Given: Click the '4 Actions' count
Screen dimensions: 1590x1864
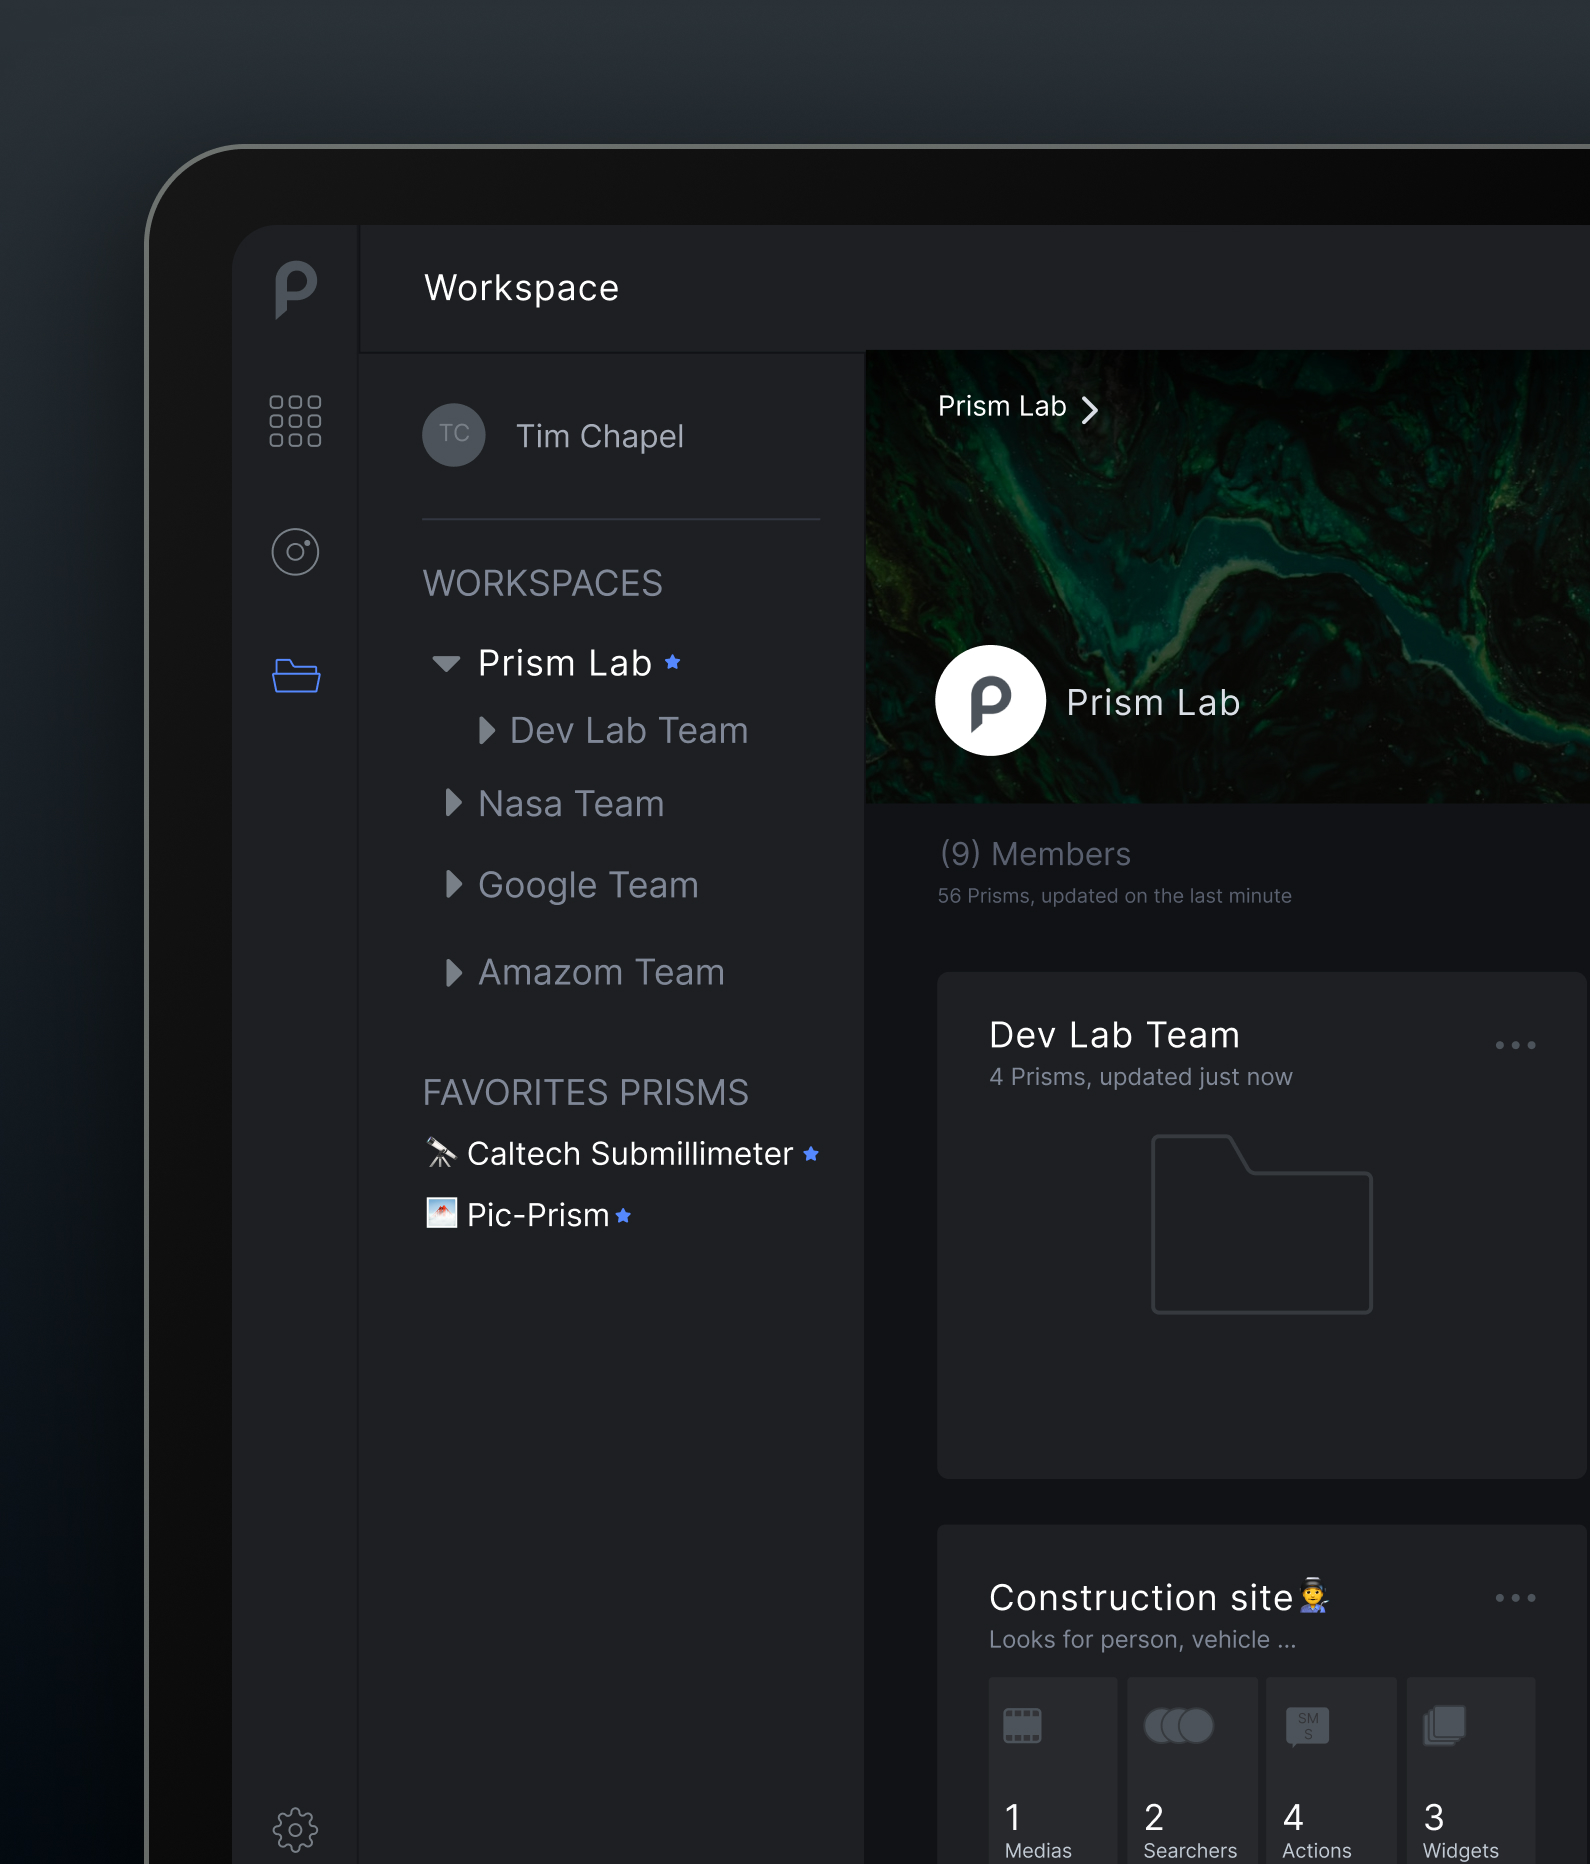Looking at the screenshot, I should point(1317,1831).
